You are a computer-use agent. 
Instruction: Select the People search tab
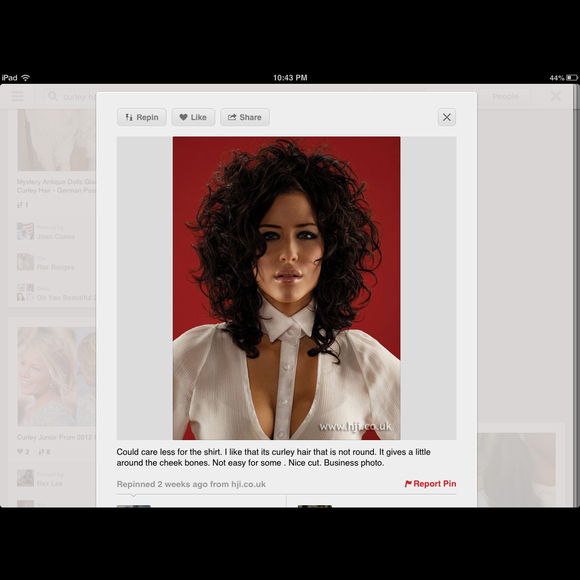(505, 96)
